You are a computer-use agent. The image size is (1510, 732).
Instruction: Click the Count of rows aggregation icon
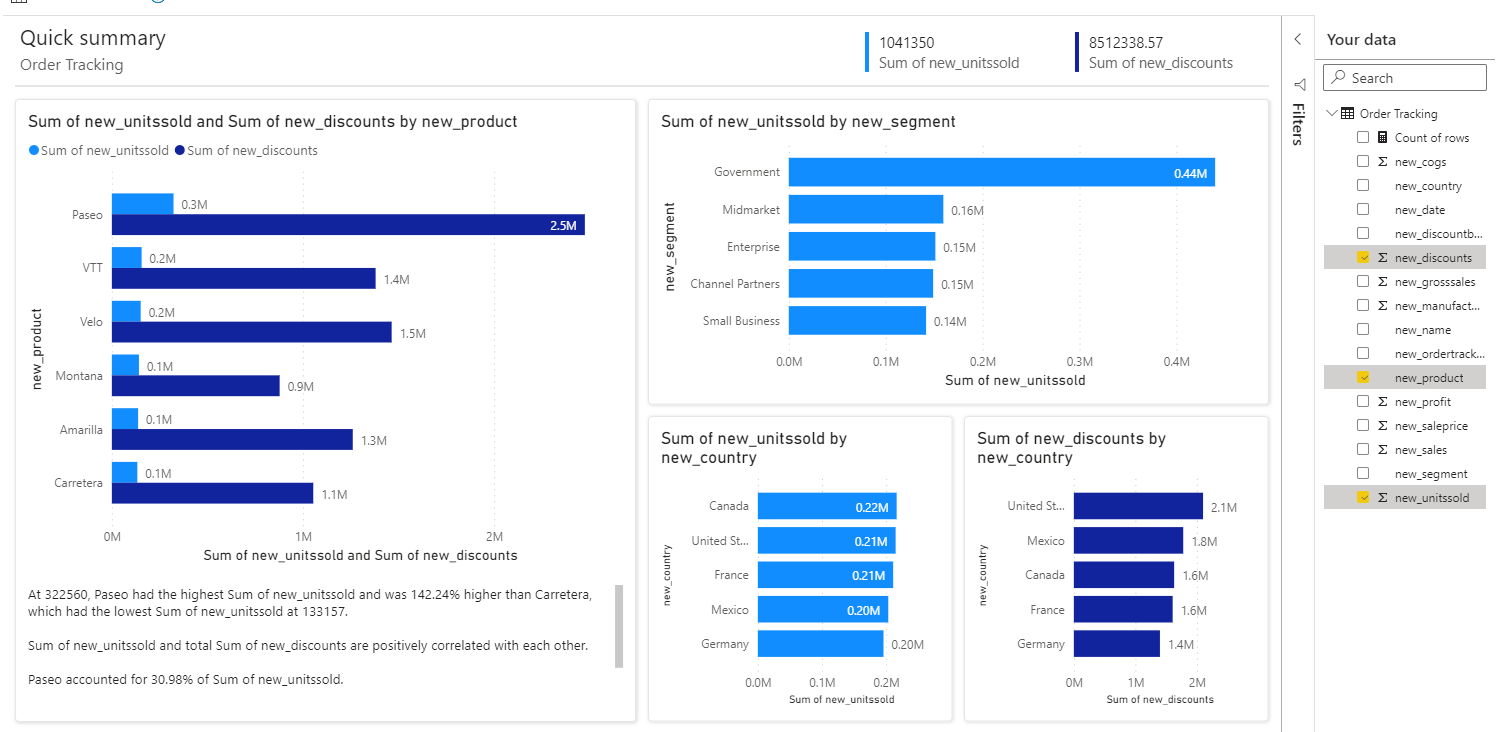(1381, 137)
